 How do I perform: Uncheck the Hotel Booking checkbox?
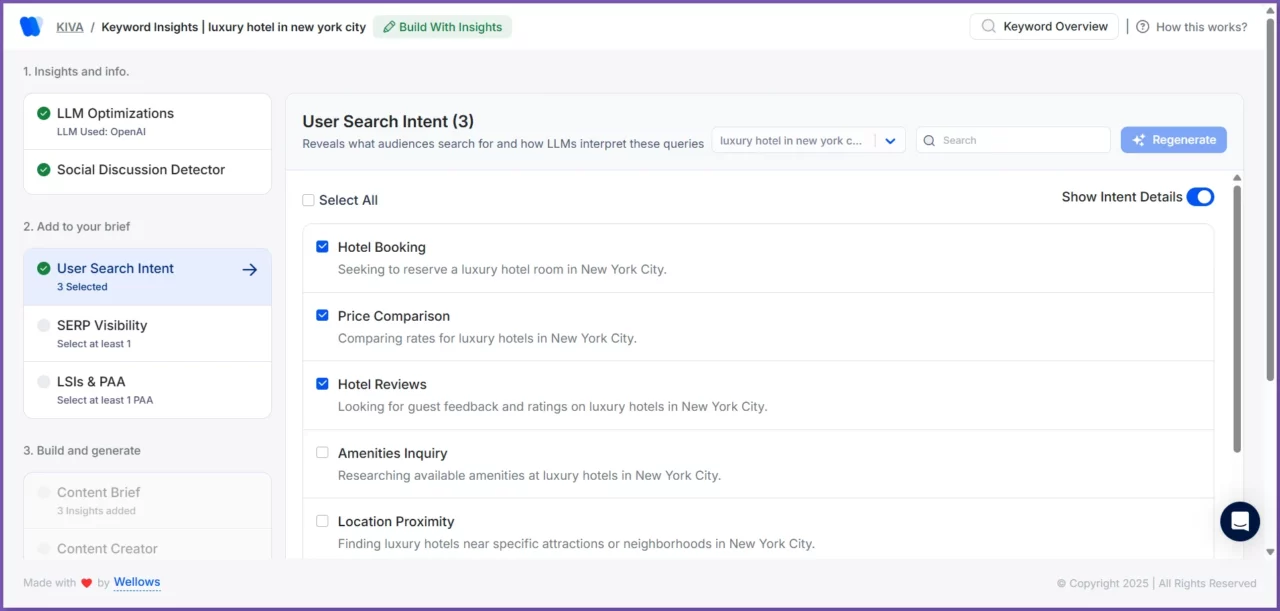pos(322,247)
